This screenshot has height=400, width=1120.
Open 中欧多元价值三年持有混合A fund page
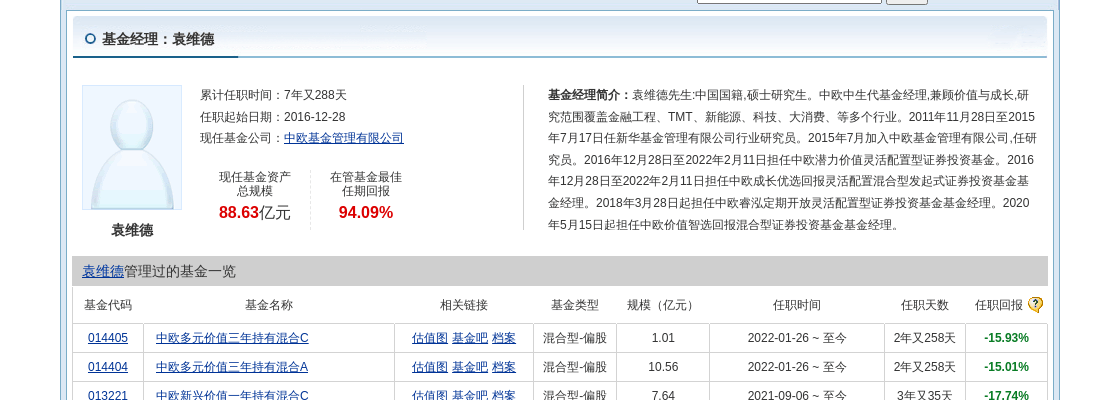point(232,367)
